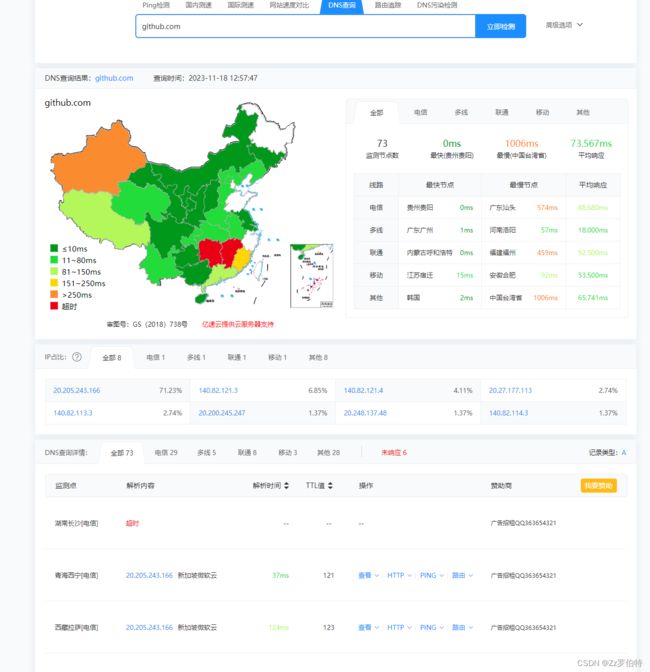The image size is (650, 672).
Task: Select 电信 29 tab in DNS查询详情
Action: (166, 452)
